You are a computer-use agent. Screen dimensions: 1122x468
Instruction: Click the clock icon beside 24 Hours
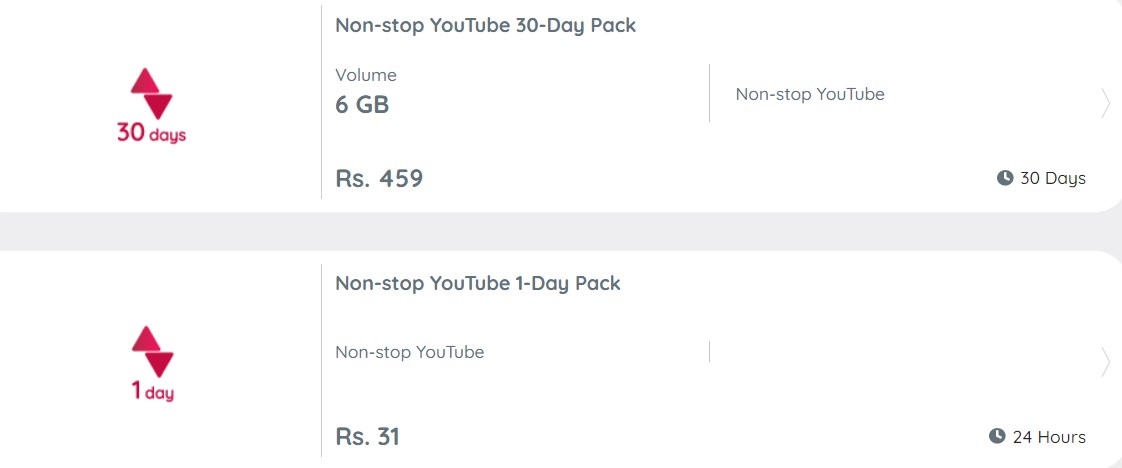997,436
